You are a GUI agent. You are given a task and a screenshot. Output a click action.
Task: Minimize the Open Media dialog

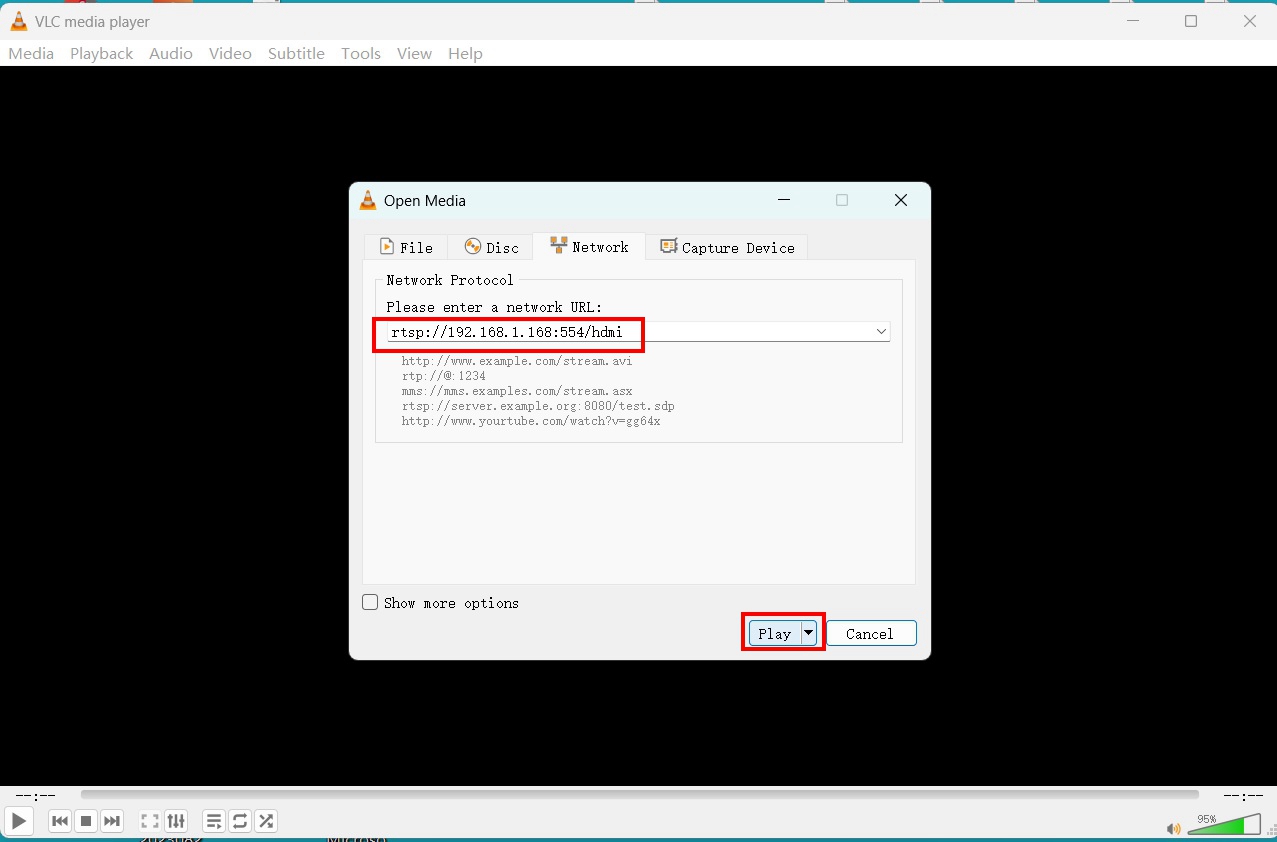pyautogui.click(x=783, y=200)
